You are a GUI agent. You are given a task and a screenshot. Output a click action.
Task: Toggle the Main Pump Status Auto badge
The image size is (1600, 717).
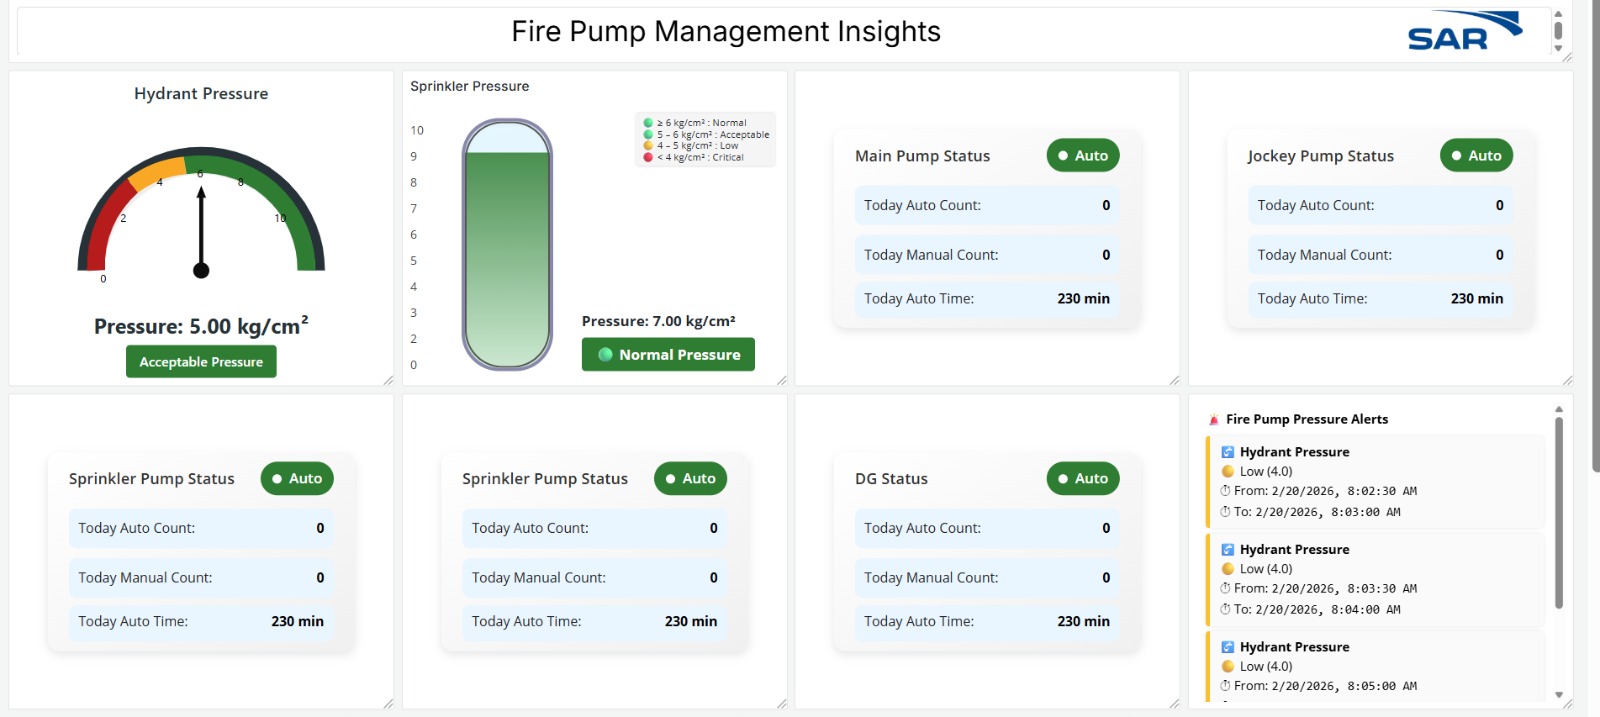[x=1083, y=156]
